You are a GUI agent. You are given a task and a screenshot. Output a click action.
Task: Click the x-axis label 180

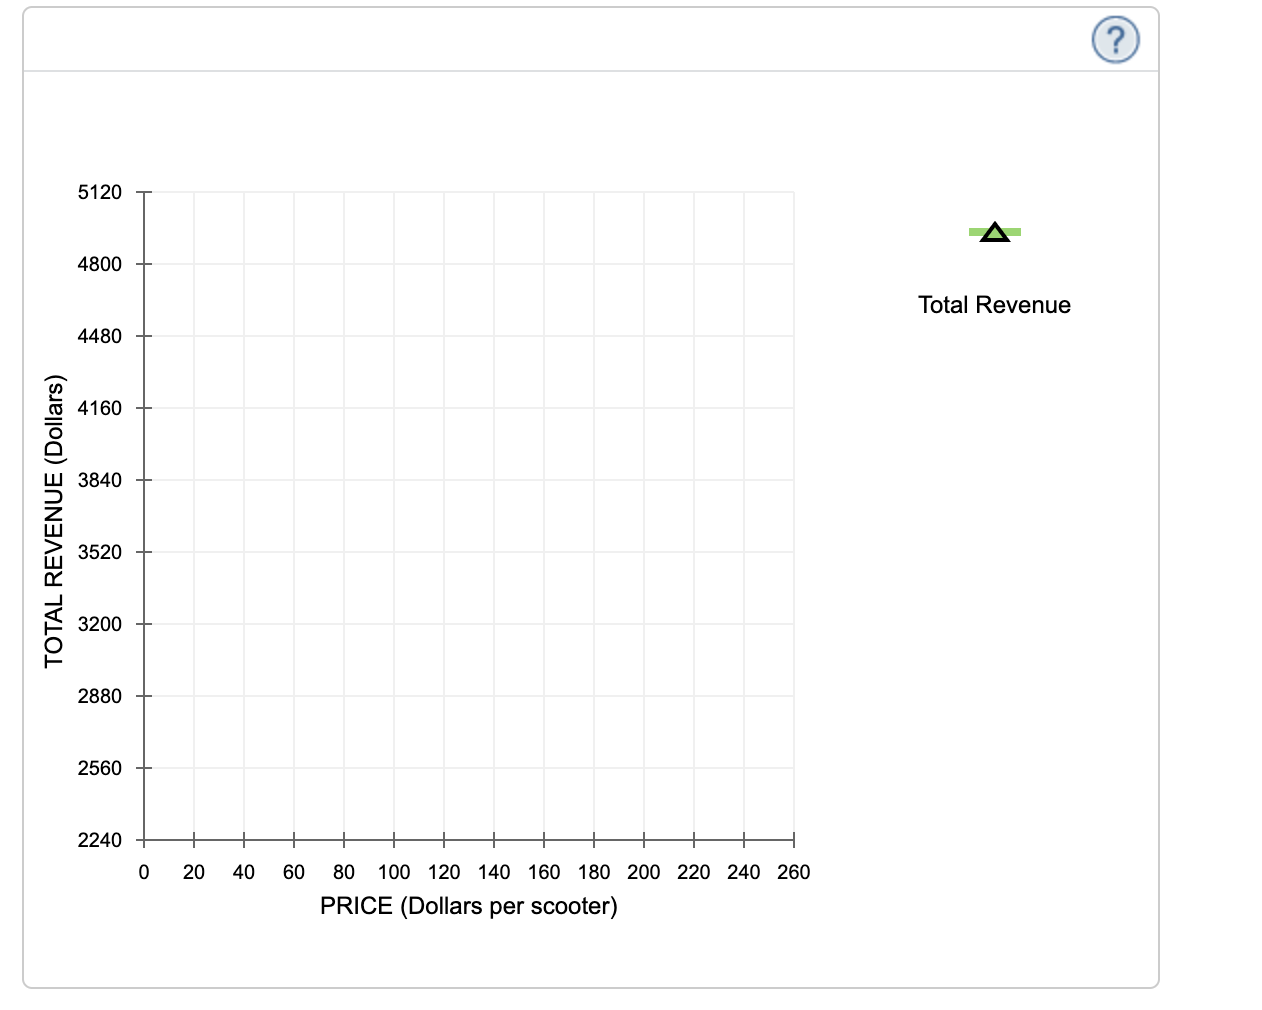[594, 872]
